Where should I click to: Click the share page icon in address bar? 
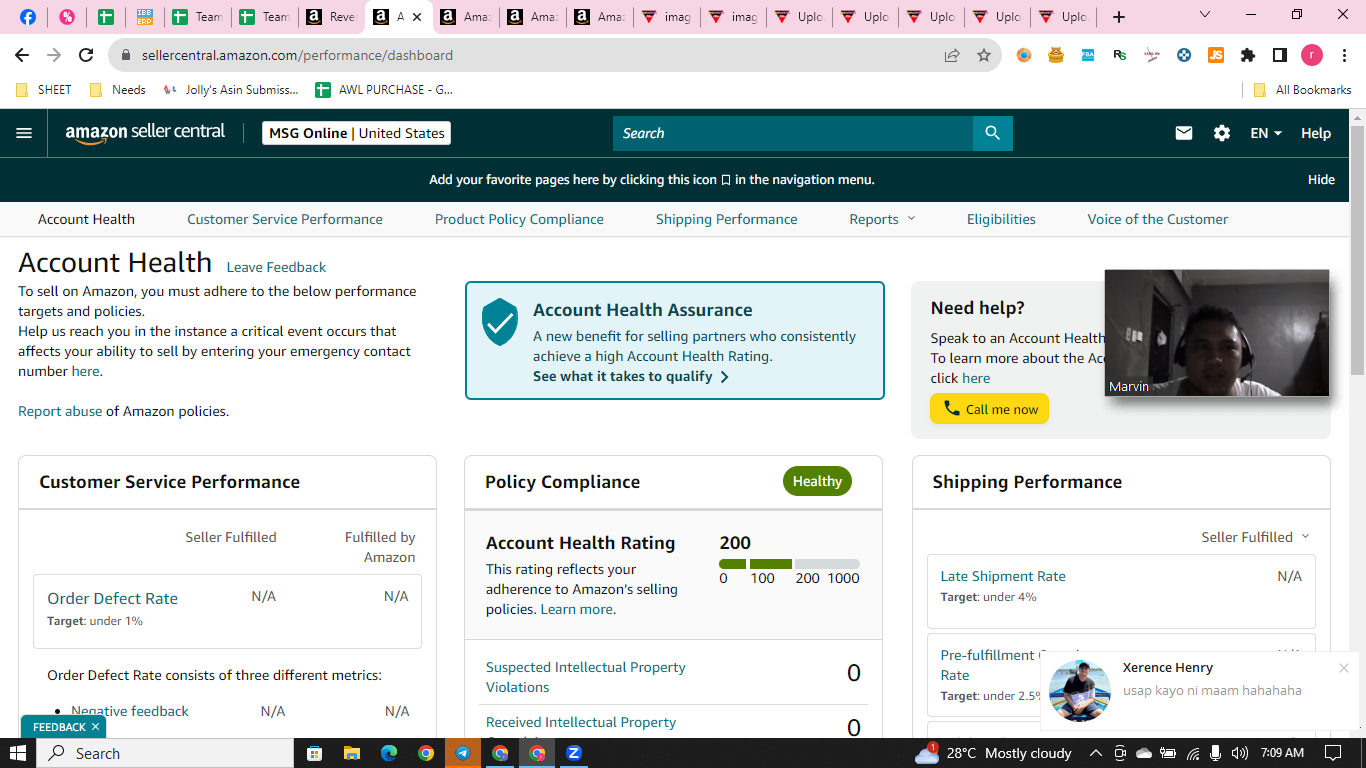point(952,55)
